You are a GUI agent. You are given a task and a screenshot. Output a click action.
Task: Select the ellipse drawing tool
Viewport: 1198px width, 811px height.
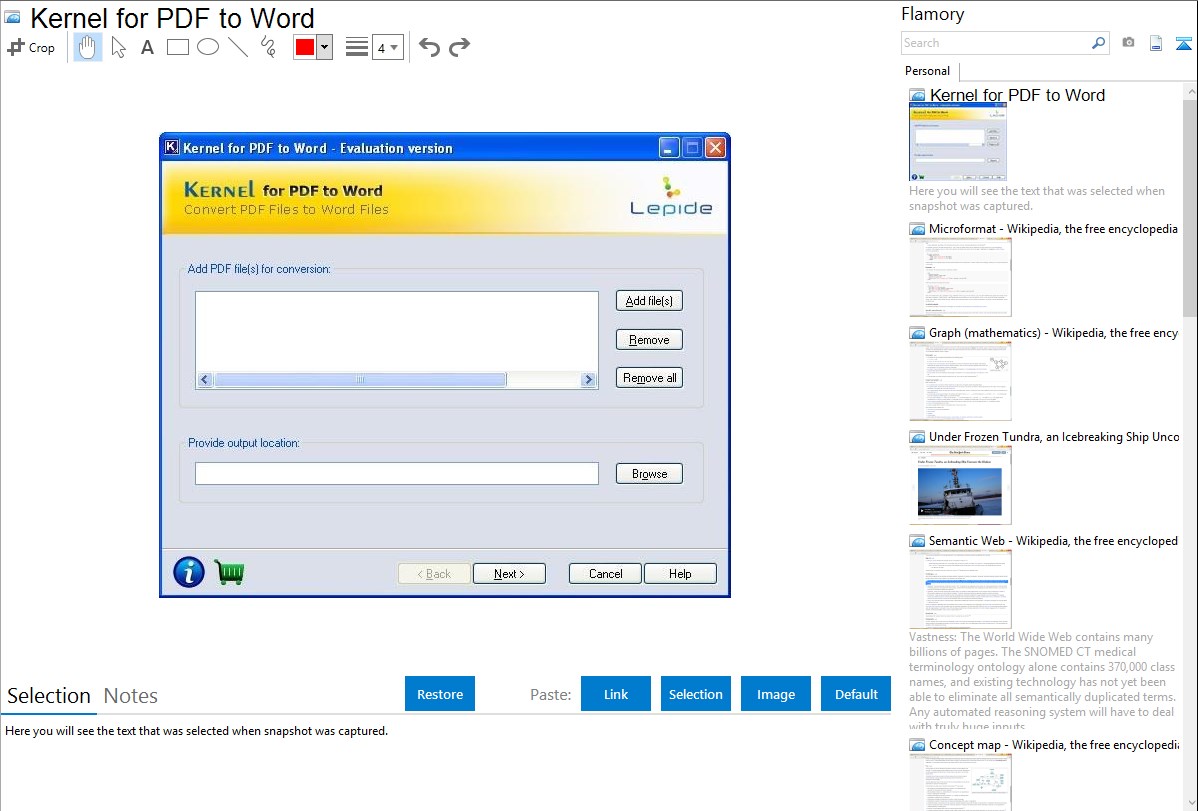pyautogui.click(x=208, y=47)
